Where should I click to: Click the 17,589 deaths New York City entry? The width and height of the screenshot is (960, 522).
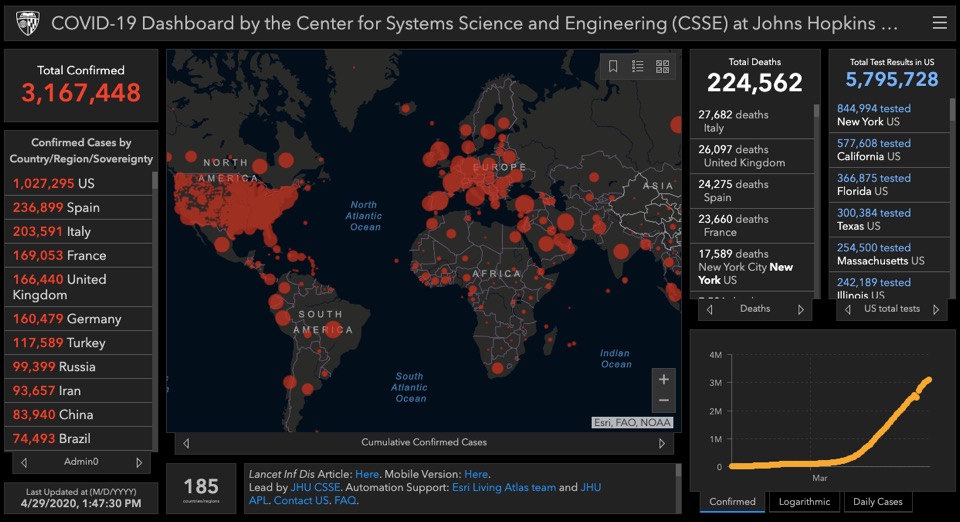tap(752, 267)
